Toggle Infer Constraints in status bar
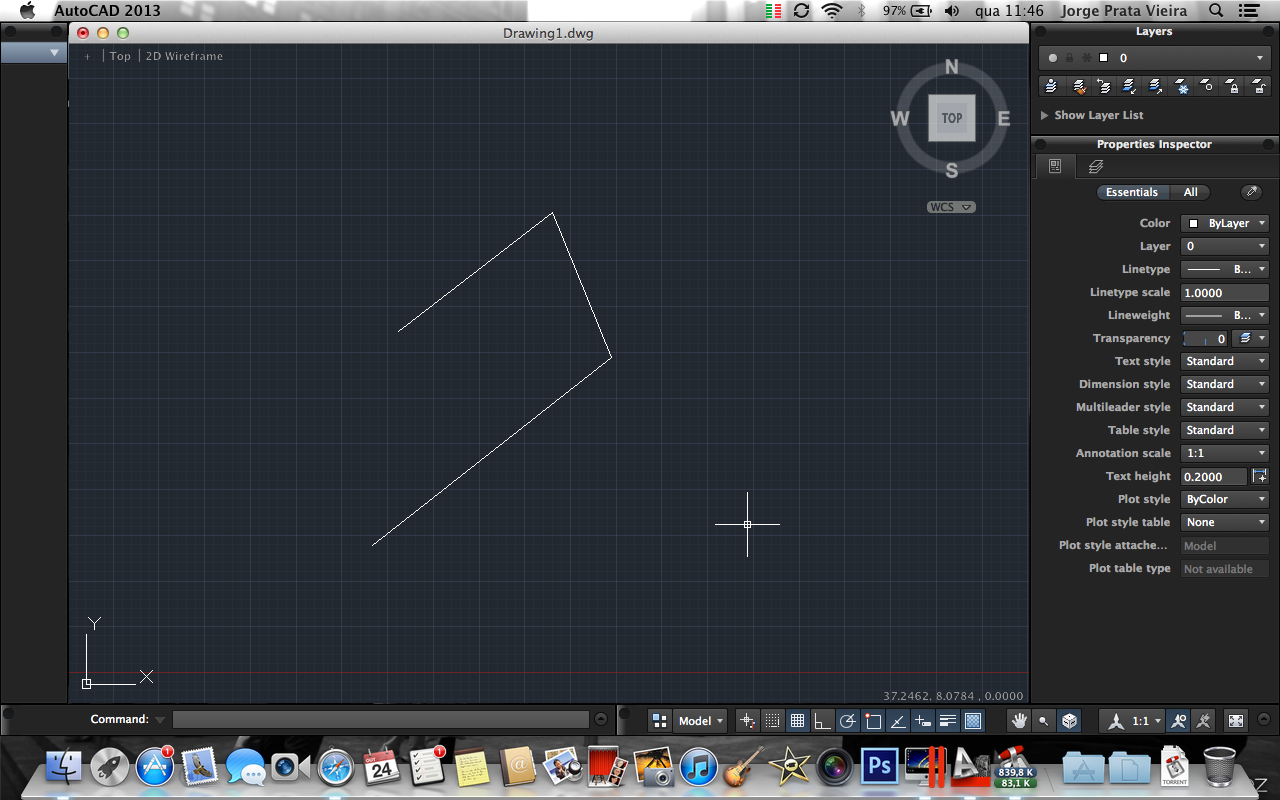Screen dimensions: 1280x800 pos(747,720)
